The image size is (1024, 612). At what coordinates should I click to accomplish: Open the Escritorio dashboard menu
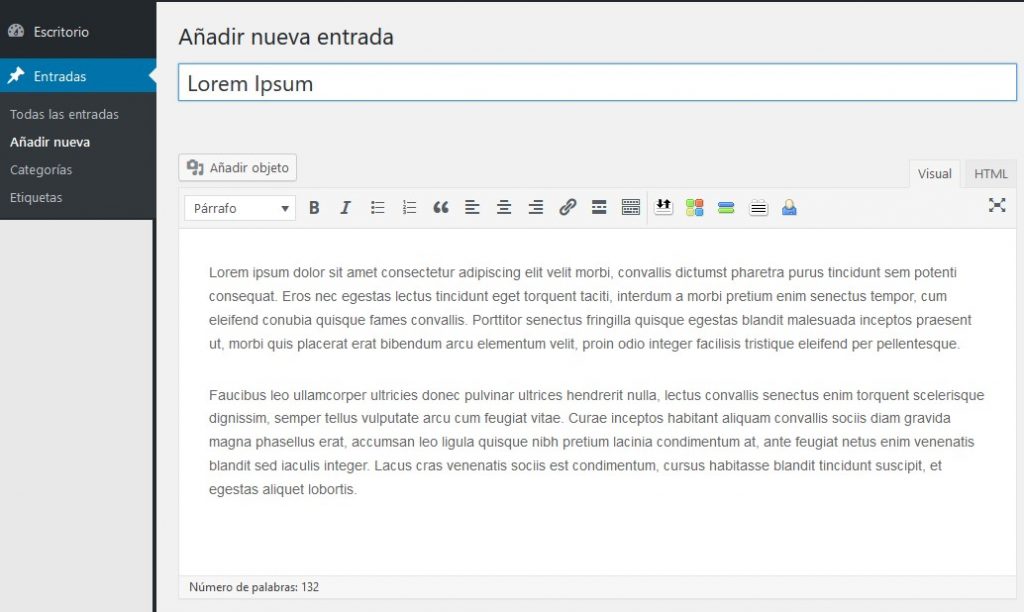pos(61,32)
